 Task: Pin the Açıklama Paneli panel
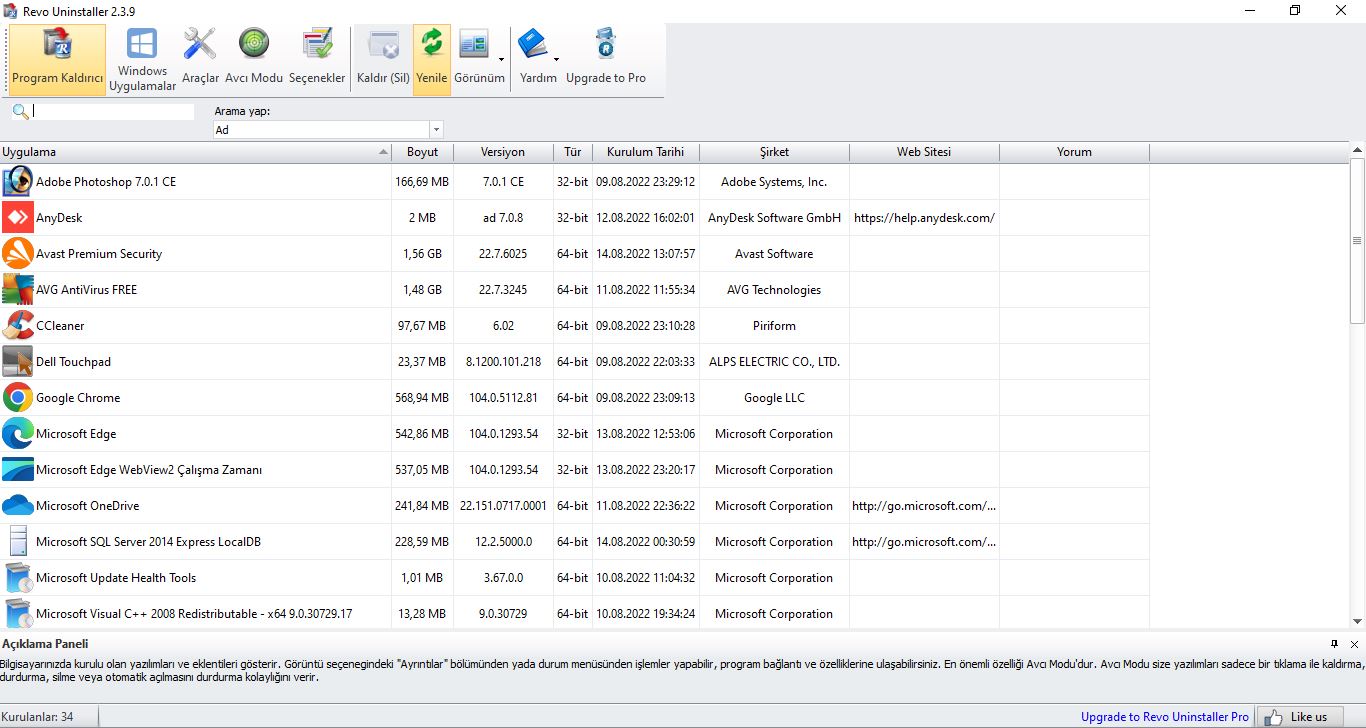pyautogui.click(x=1334, y=644)
